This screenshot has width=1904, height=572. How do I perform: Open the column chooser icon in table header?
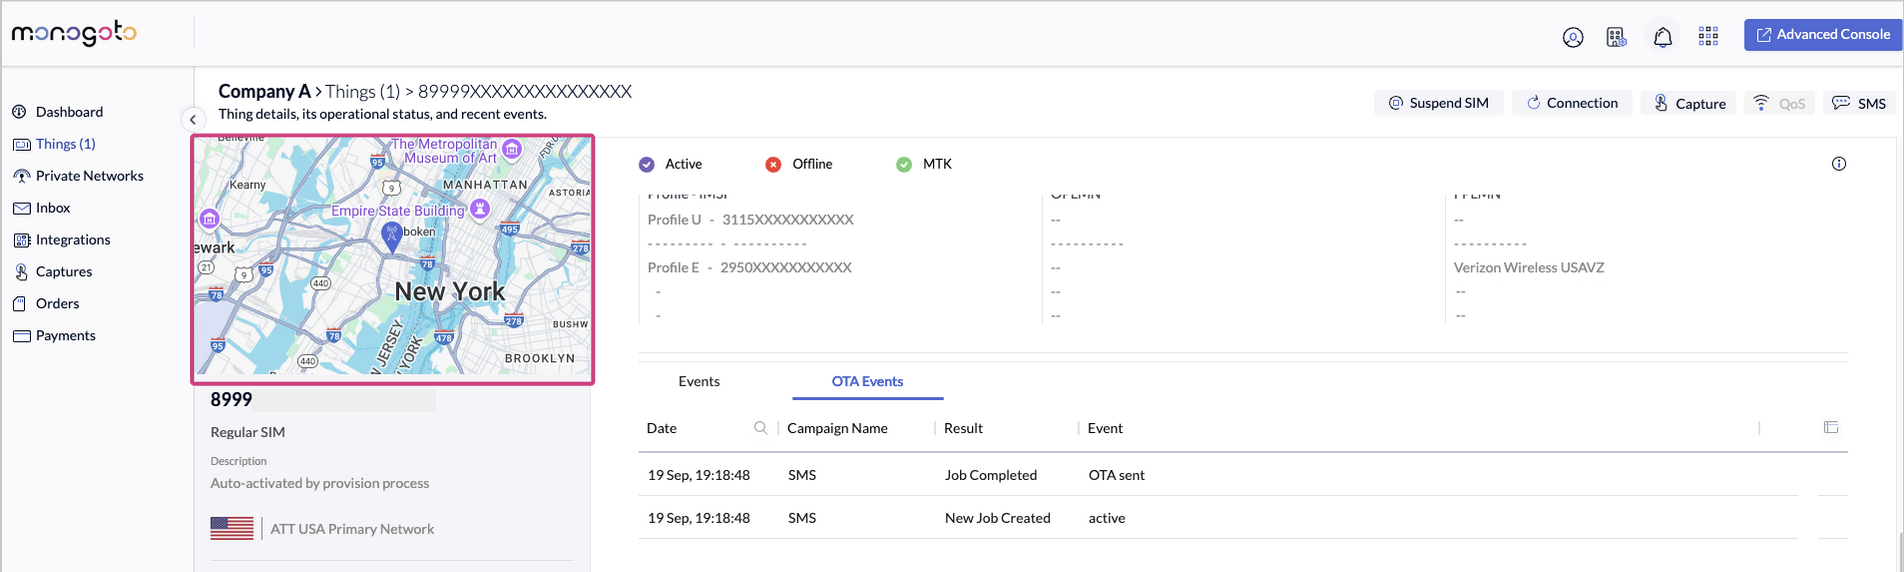[1830, 428]
